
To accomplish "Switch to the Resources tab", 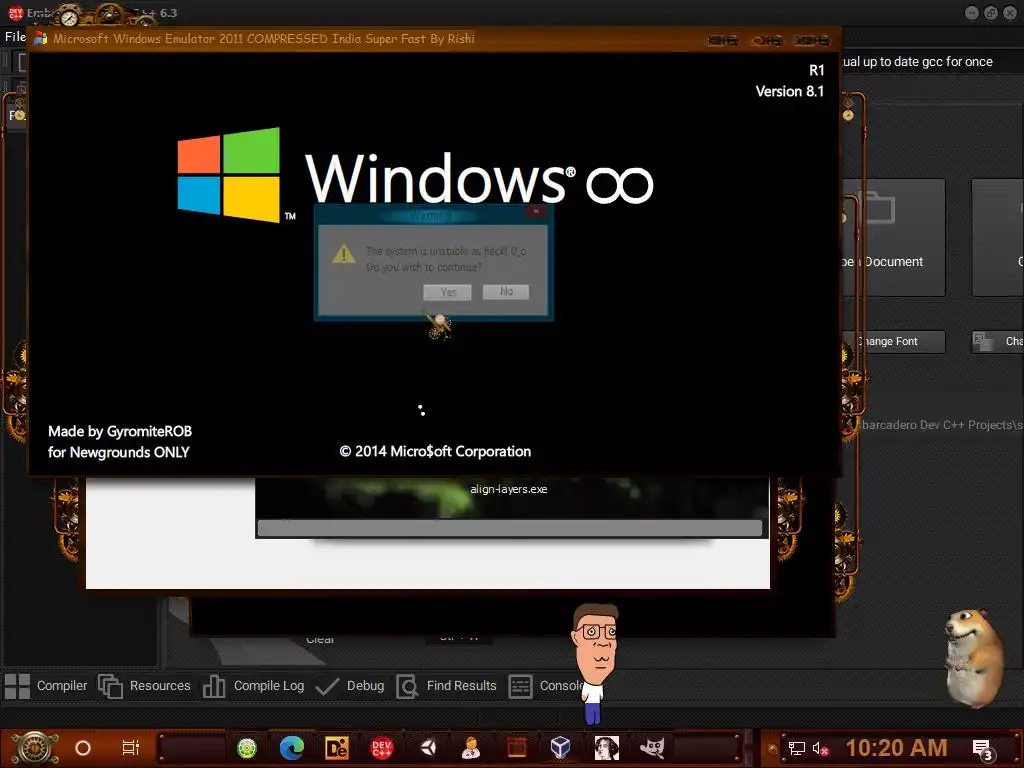I will pos(144,686).
